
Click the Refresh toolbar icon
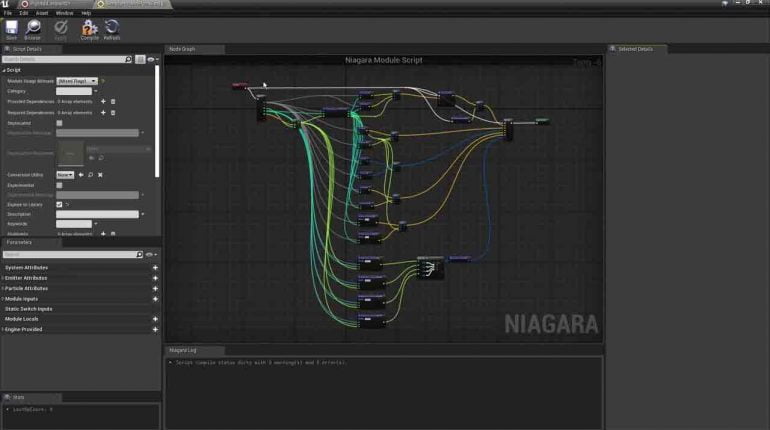pos(112,29)
